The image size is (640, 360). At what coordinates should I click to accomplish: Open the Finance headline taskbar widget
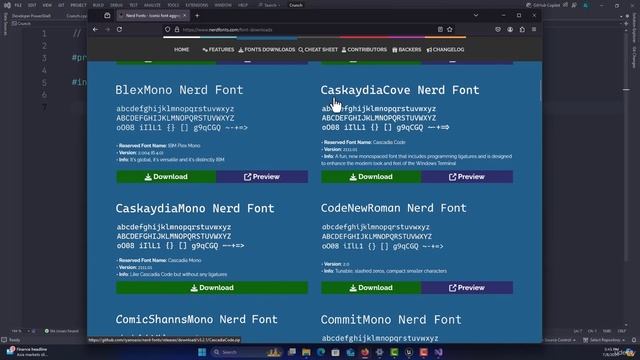[x=27, y=352]
